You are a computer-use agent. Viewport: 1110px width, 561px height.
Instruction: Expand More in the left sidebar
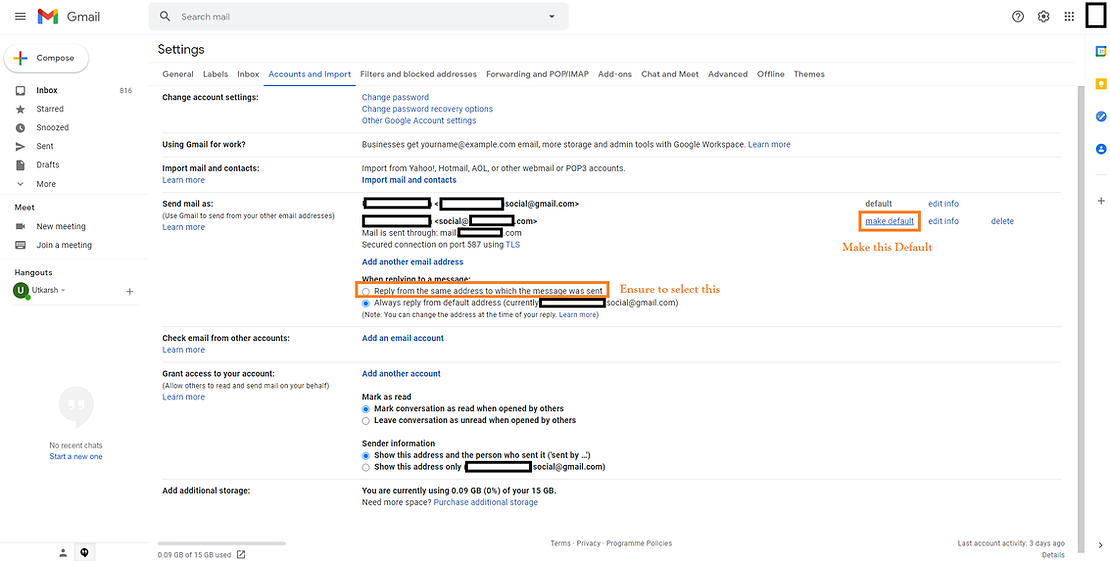click(45, 184)
